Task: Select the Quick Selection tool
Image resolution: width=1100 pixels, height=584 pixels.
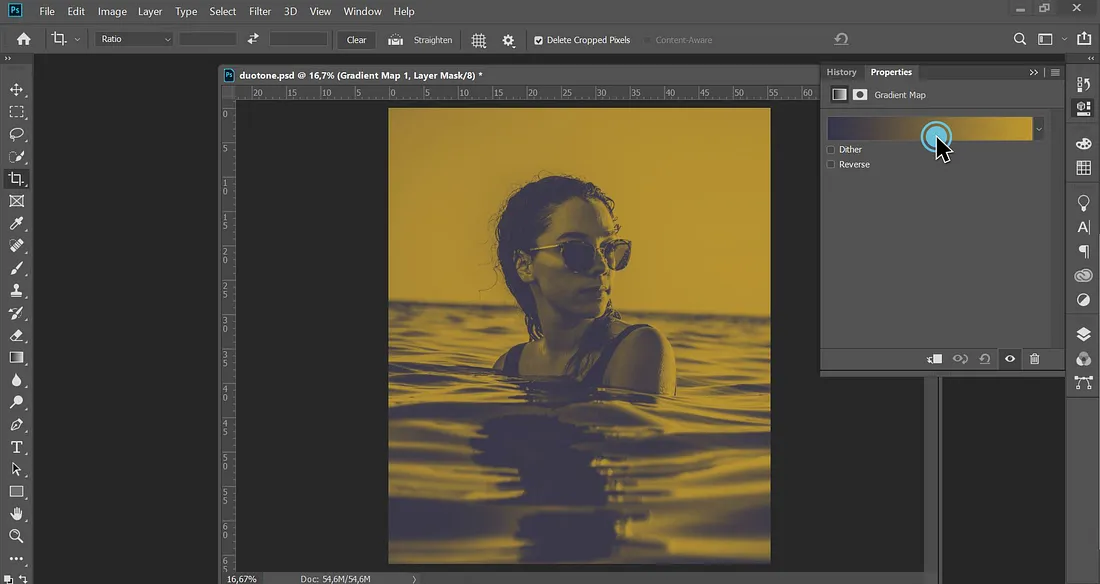Action: click(16, 157)
